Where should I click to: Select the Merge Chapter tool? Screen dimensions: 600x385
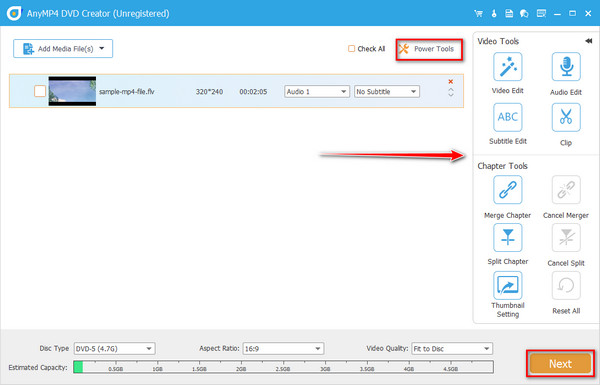507,190
